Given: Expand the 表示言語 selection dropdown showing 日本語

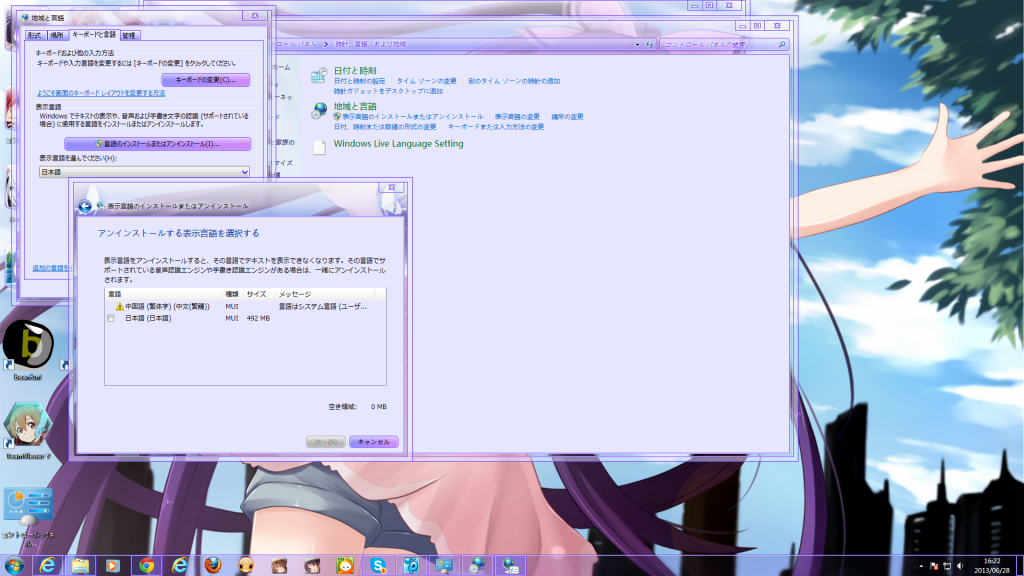Looking at the screenshot, I should 245,172.
